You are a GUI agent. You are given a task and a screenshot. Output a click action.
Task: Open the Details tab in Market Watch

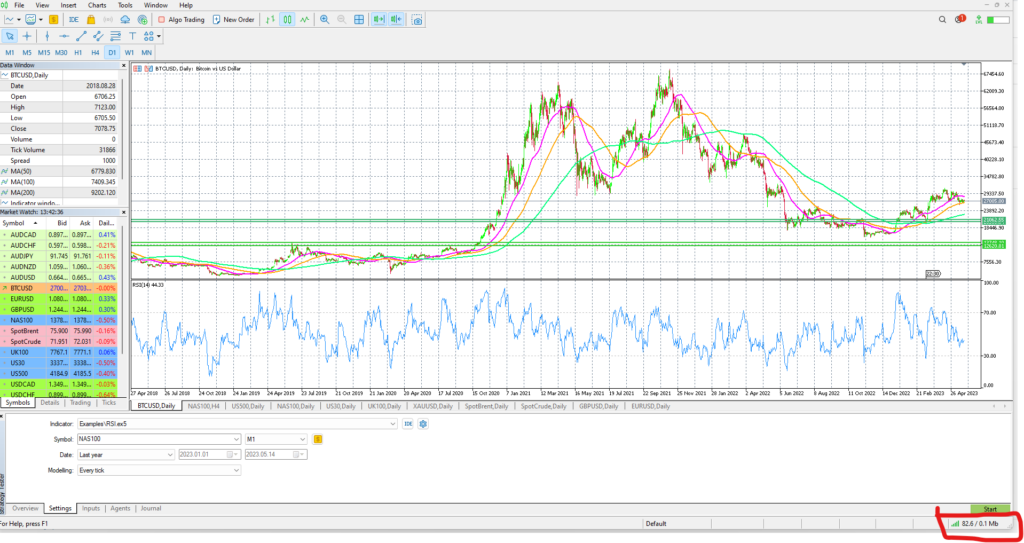point(50,403)
